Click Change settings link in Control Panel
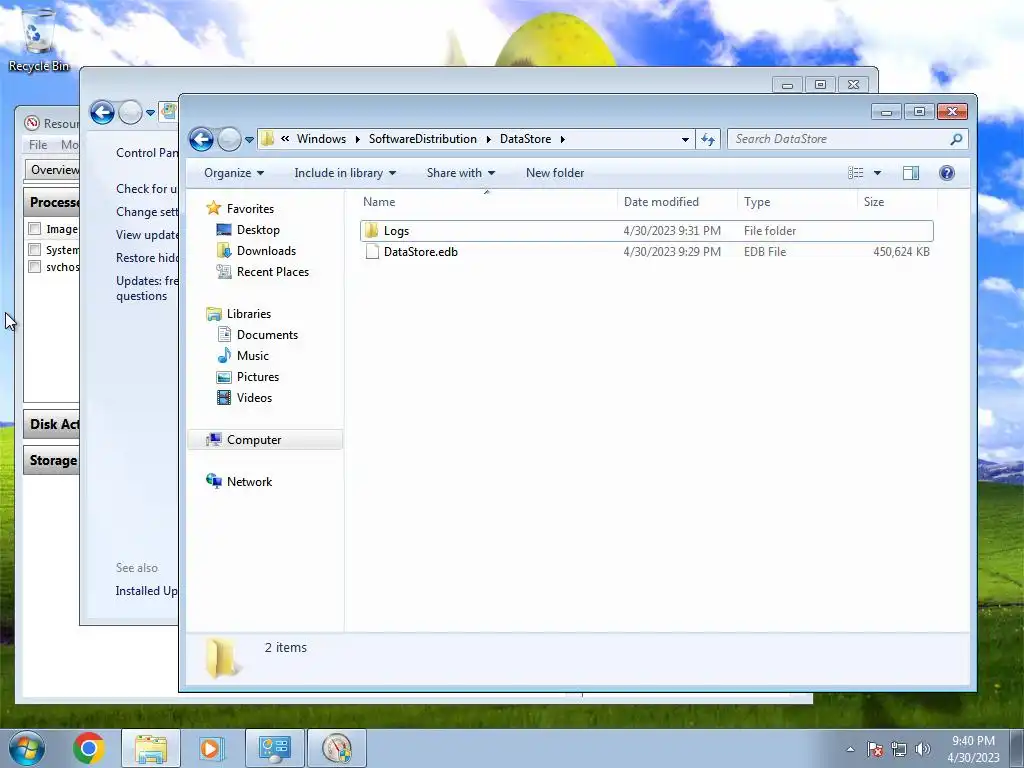Screen dimensions: 1024x768 pos(146,212)
